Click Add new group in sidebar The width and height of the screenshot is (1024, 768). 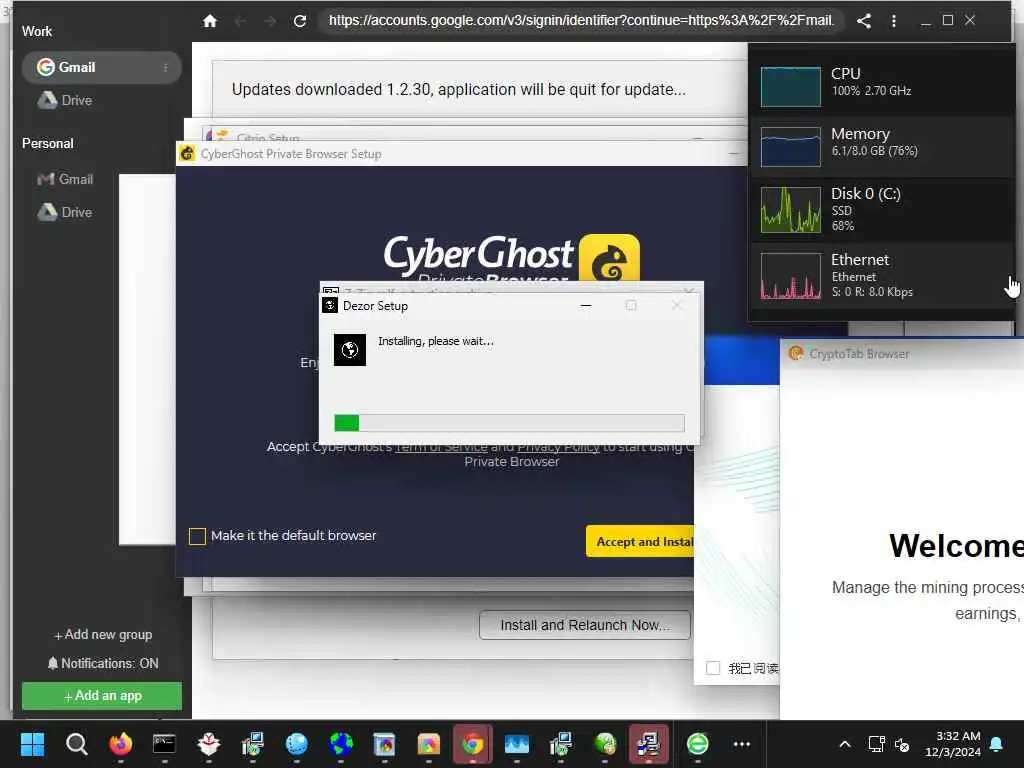pos(103,635)
